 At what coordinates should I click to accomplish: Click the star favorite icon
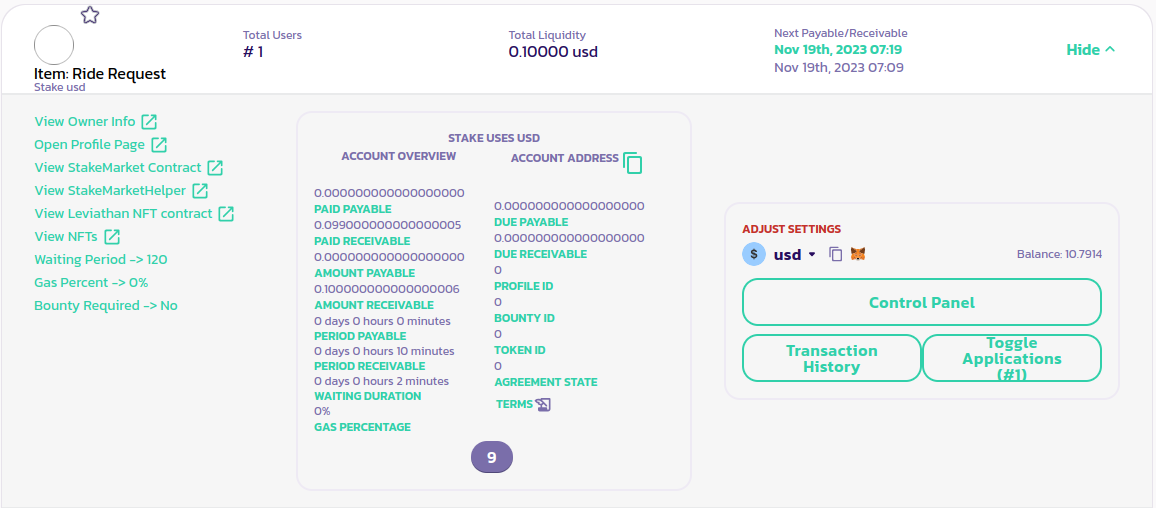[90, 15]
